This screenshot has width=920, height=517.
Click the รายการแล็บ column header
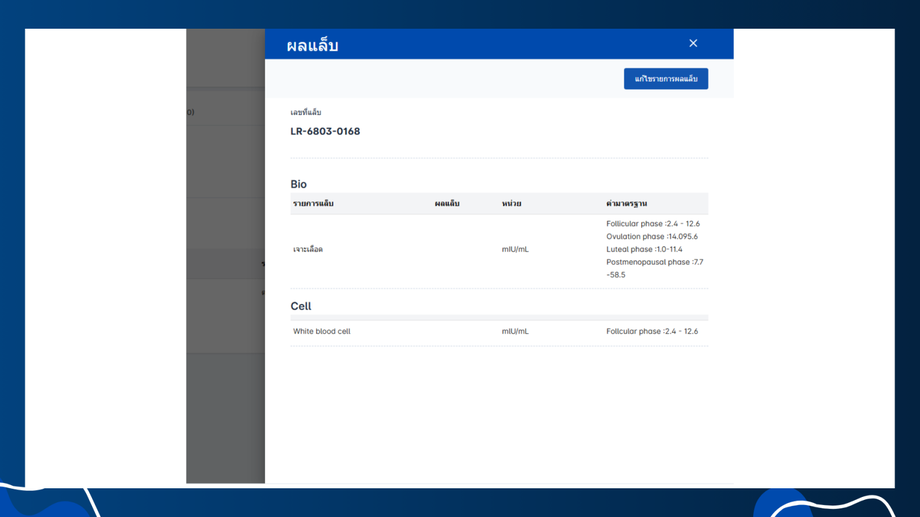[x=313, y=204]
